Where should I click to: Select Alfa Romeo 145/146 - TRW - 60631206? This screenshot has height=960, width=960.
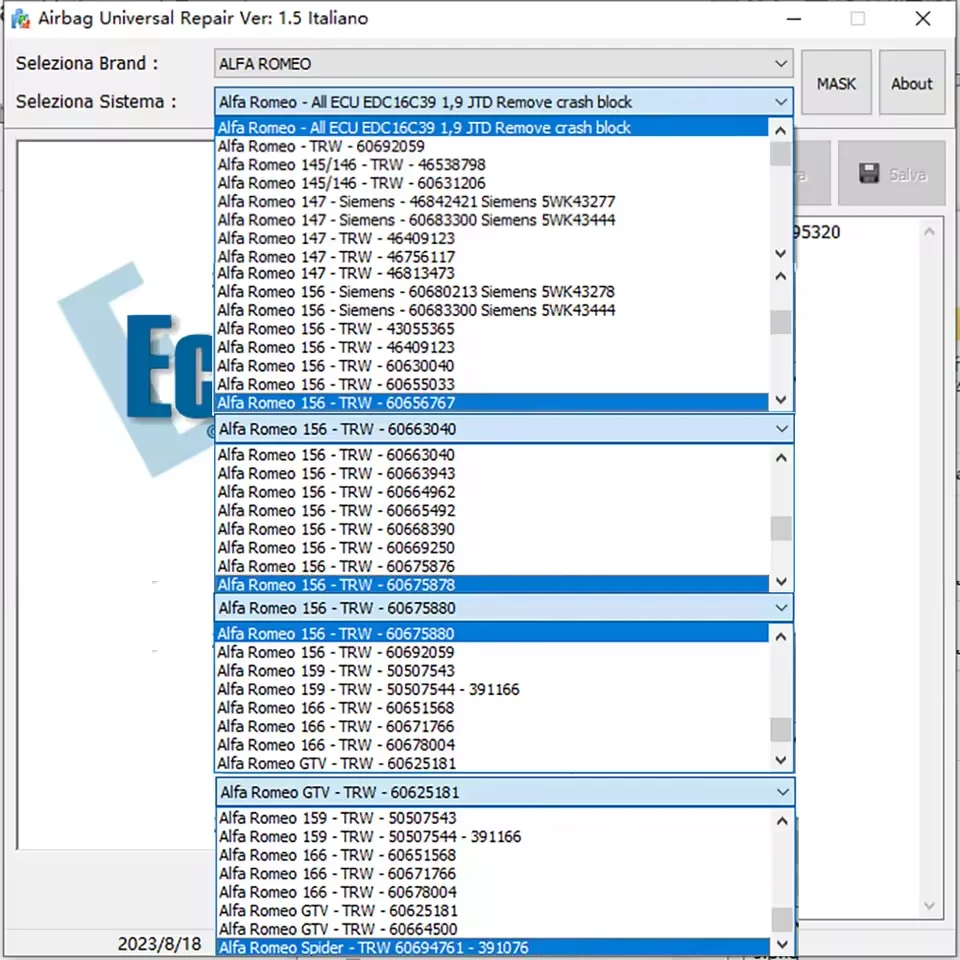click(492, 183)
